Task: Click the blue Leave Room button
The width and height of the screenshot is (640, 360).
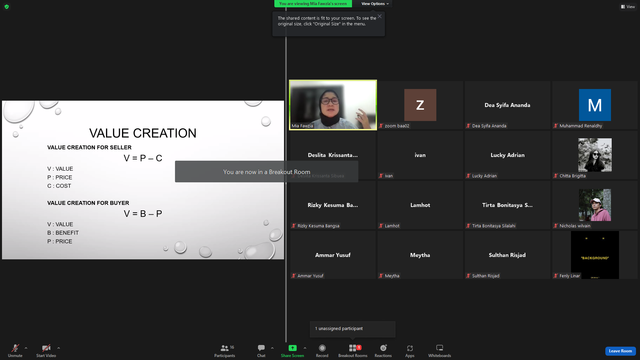Action: (620, 351)
